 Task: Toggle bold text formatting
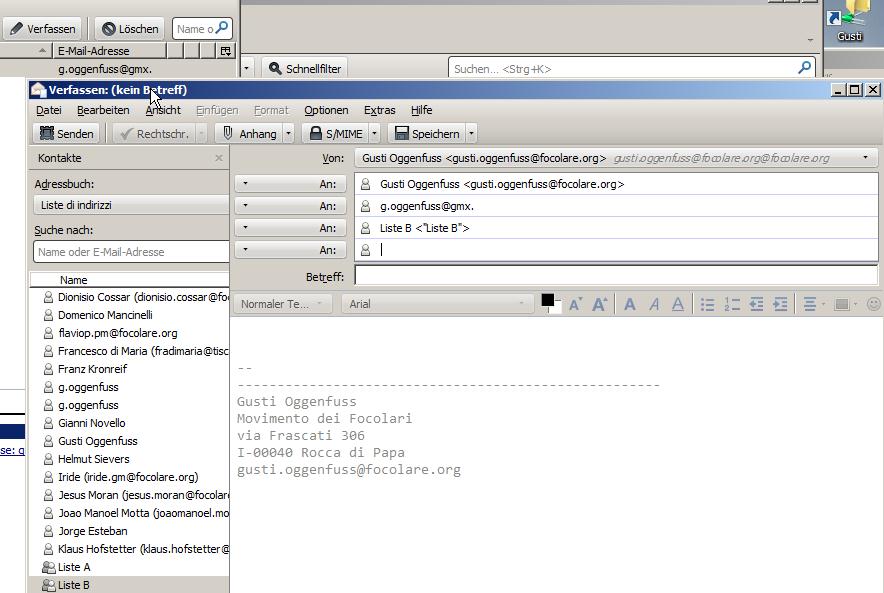click(630, 304)
